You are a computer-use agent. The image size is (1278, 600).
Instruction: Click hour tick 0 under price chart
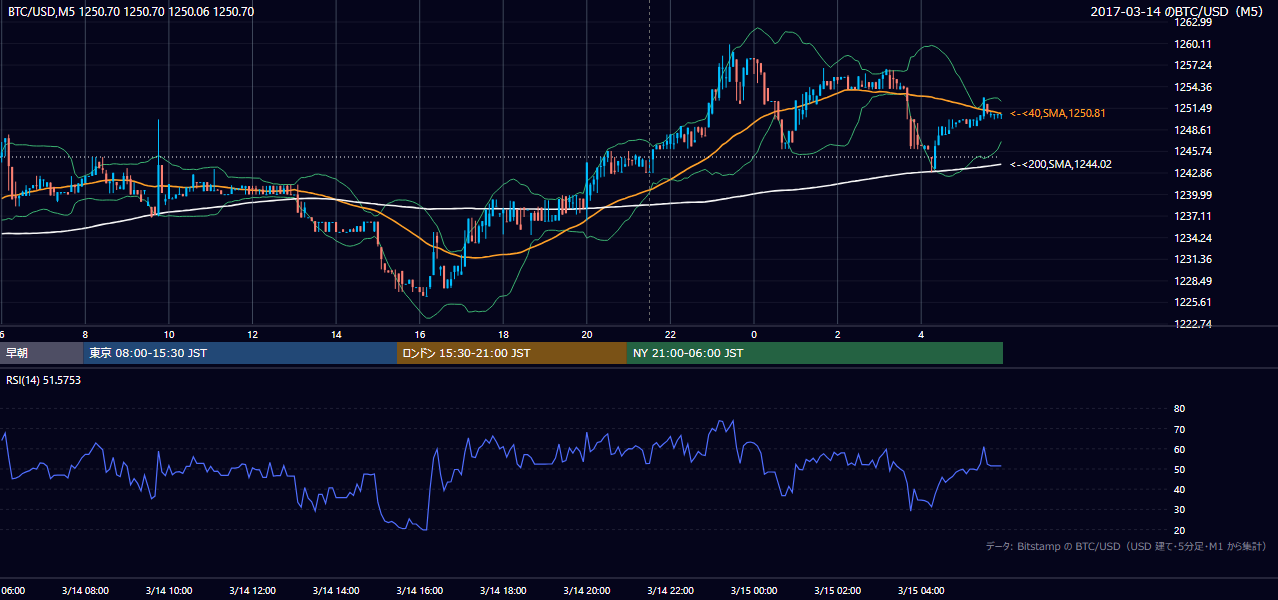click(x=754, y=335)
